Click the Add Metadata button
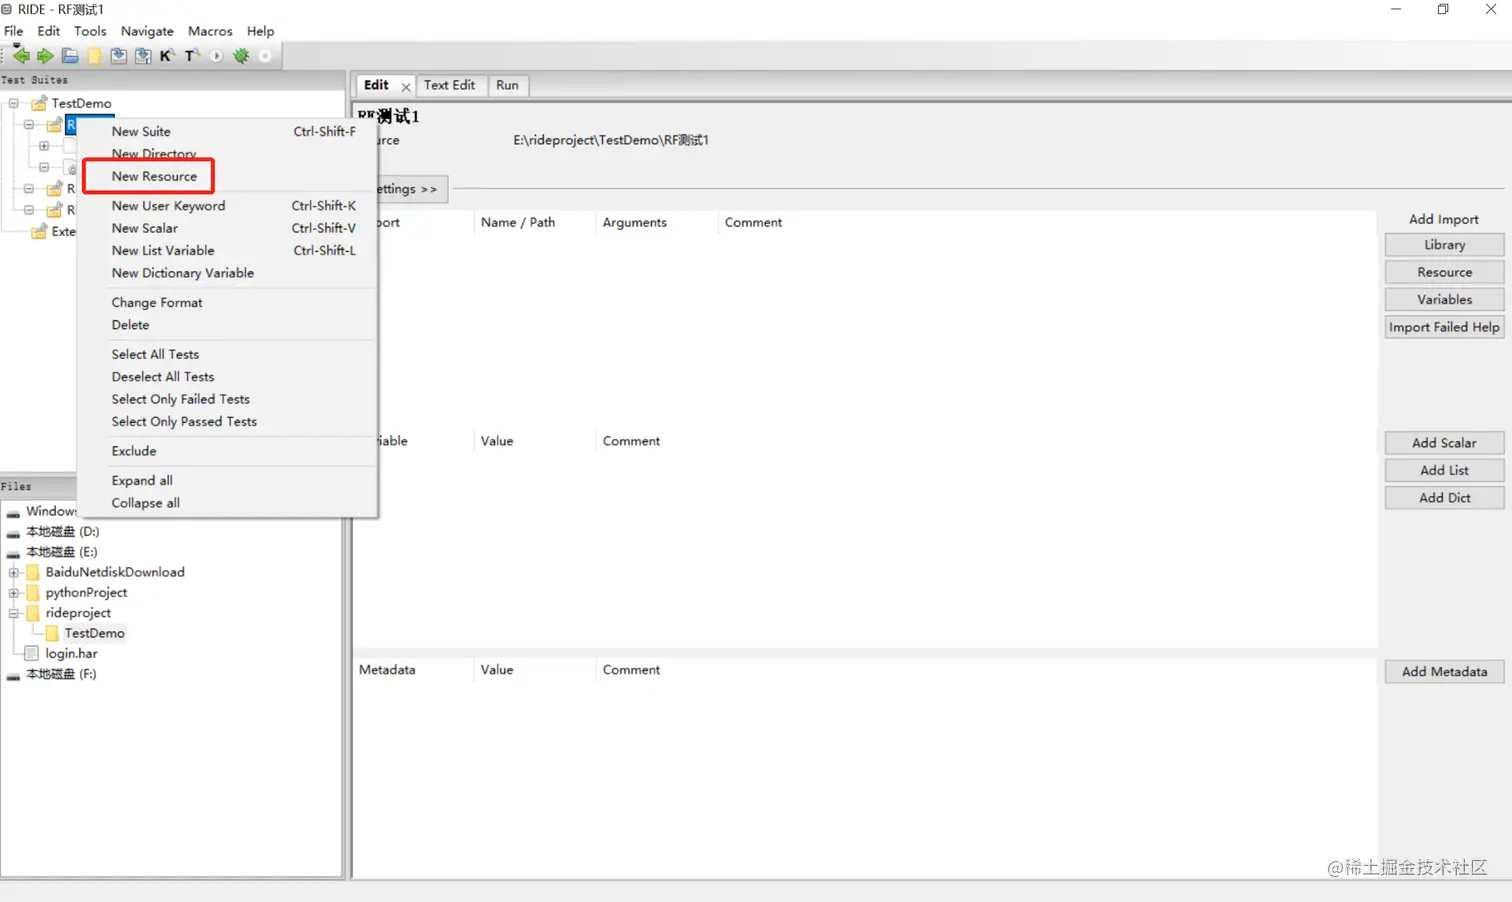Screen dimensions: 1512x902 tap(1444, 672)
